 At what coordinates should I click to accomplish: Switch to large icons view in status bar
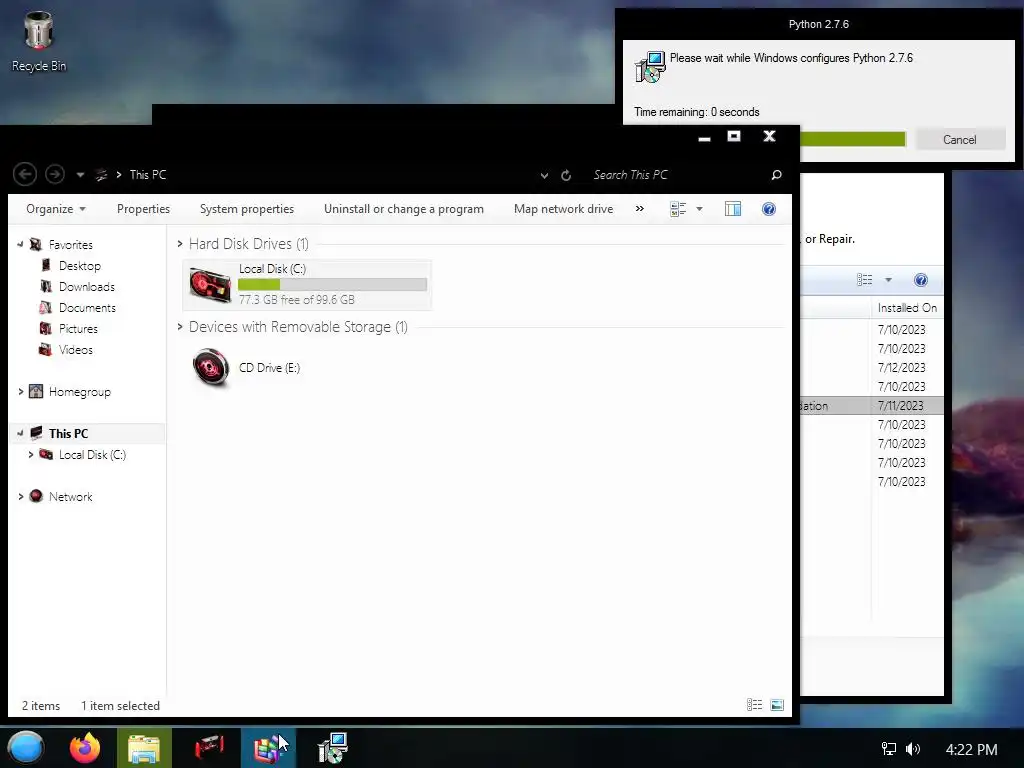click(x=776, y=705)
